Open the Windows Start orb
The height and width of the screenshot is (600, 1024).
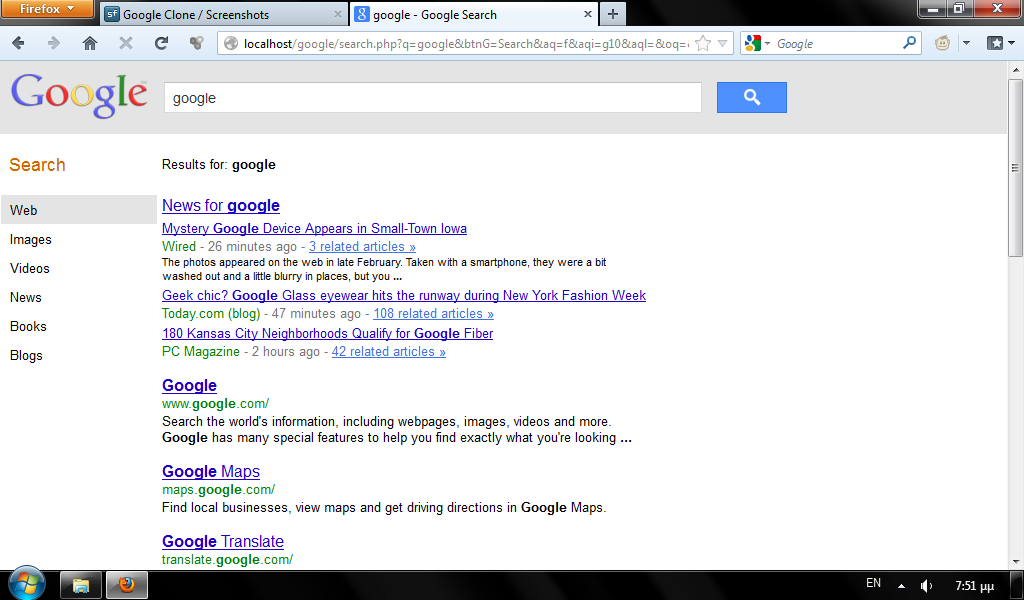[x=27, y=583]
